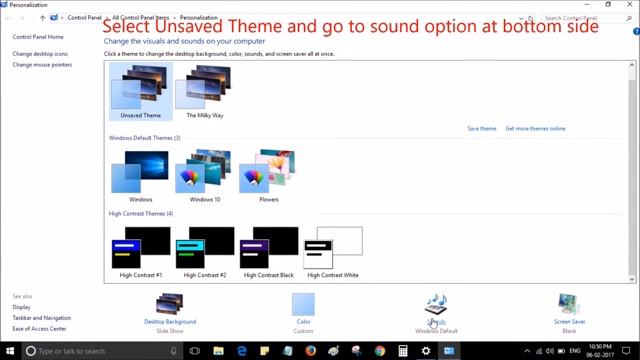
Task: Open Action Center notifications
Action: click(x=626, y=351)
